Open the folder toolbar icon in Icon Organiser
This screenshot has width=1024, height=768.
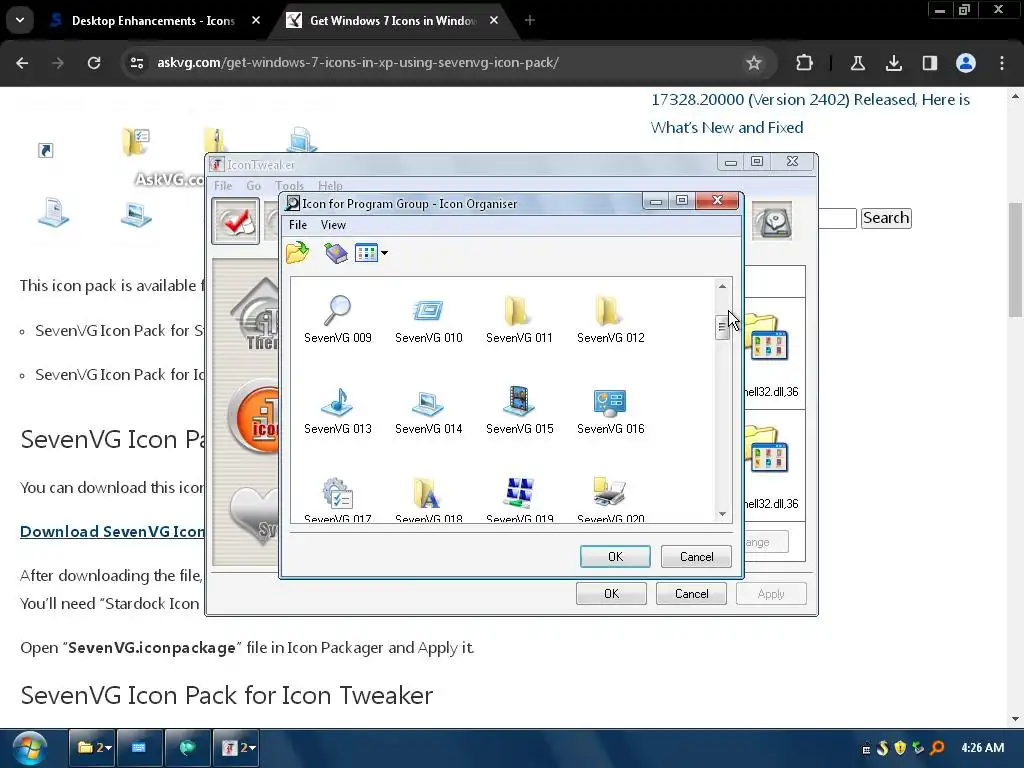(298, 253)
